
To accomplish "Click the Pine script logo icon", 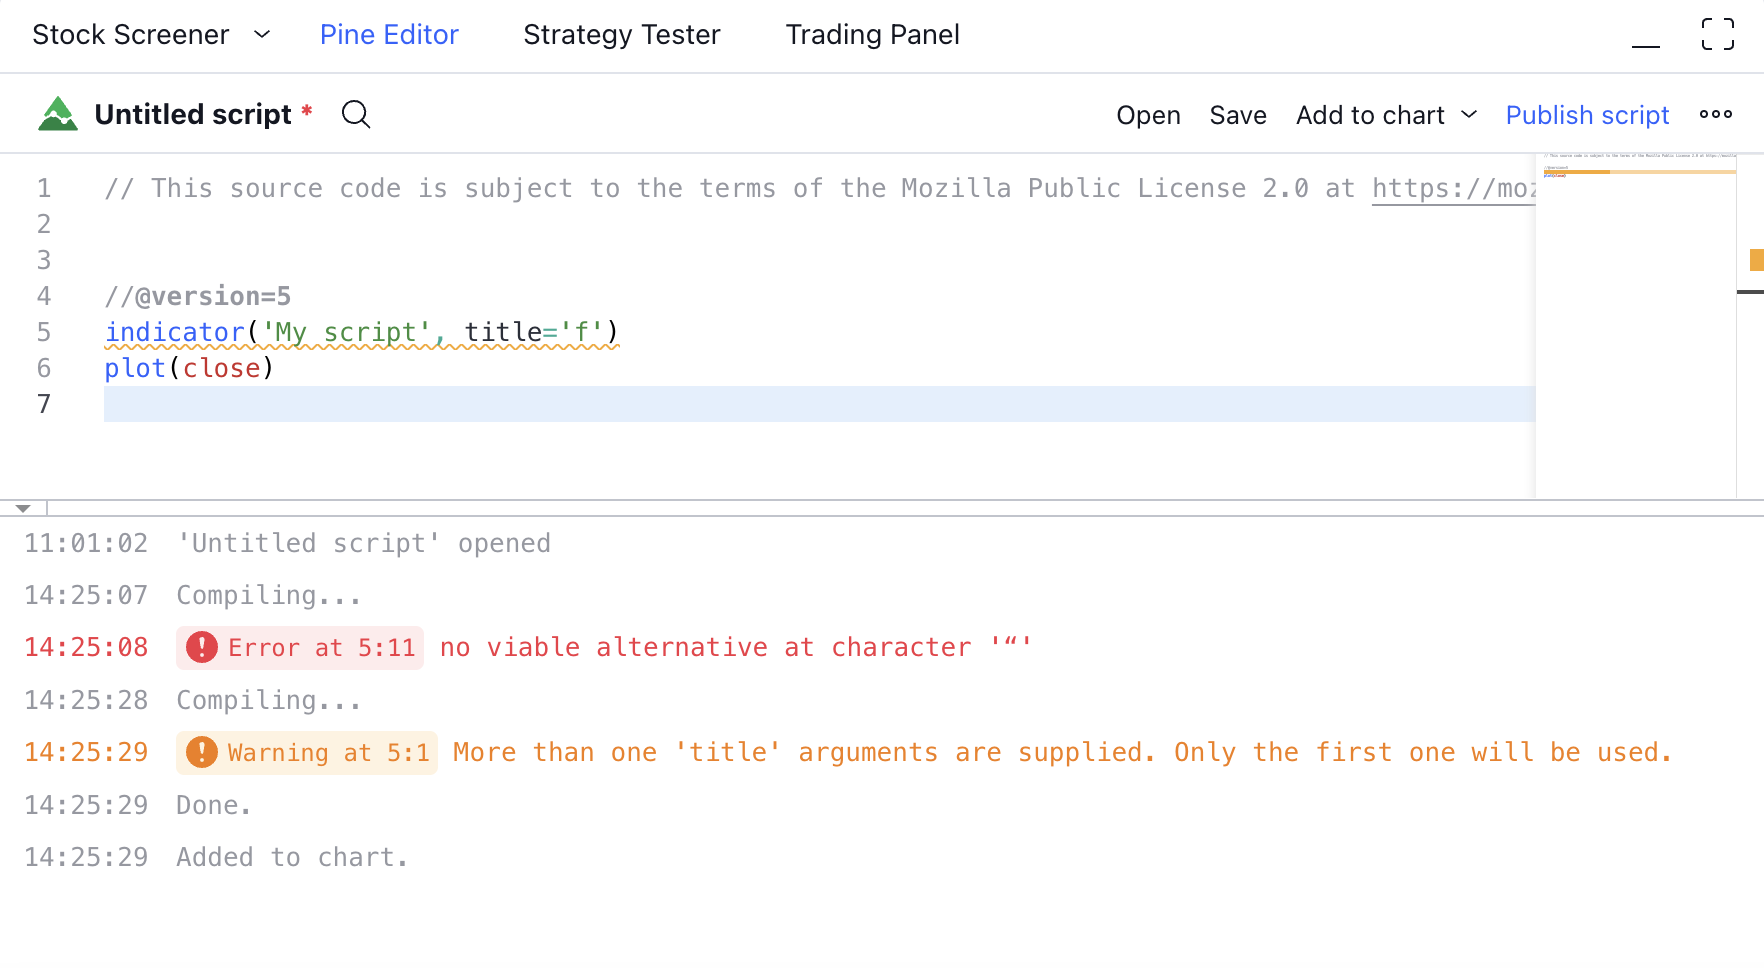I will click(58, 114).
